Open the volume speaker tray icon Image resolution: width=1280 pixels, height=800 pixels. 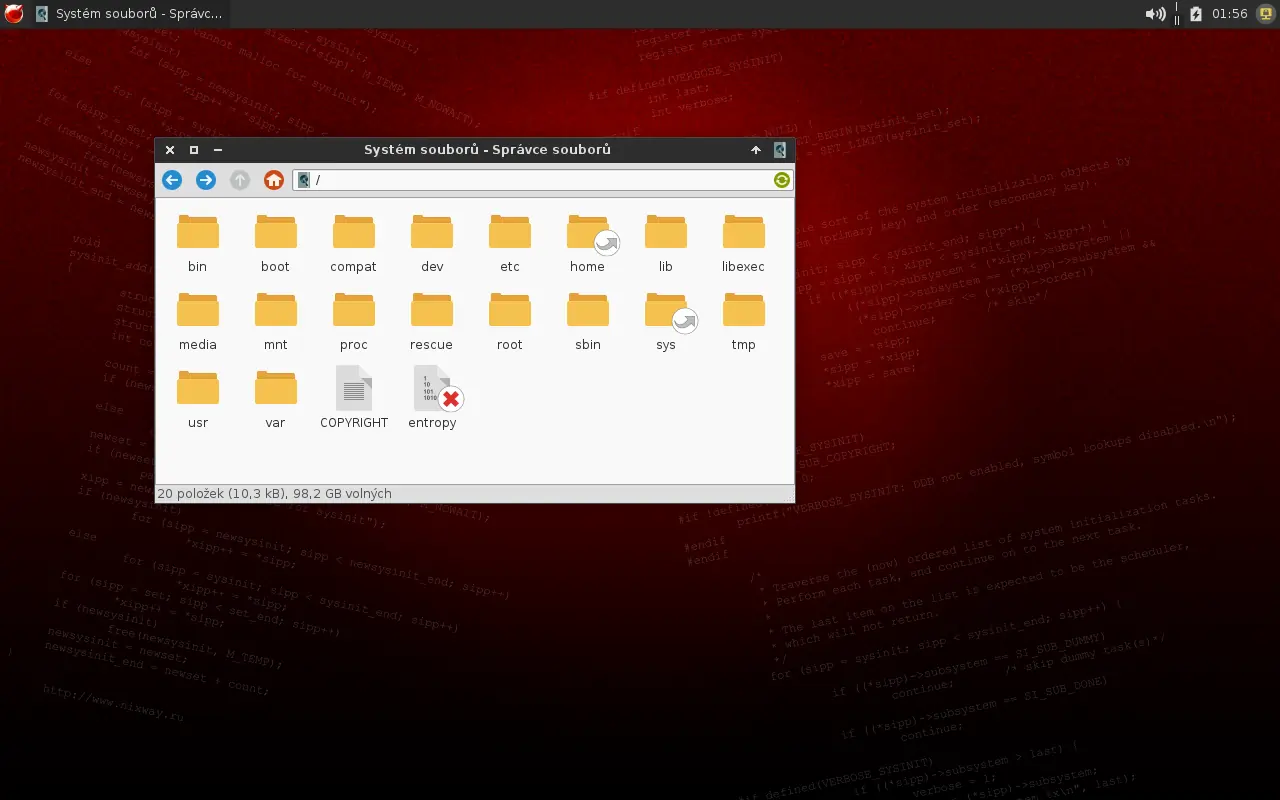pyautogui.click(x=1155, y=14)
